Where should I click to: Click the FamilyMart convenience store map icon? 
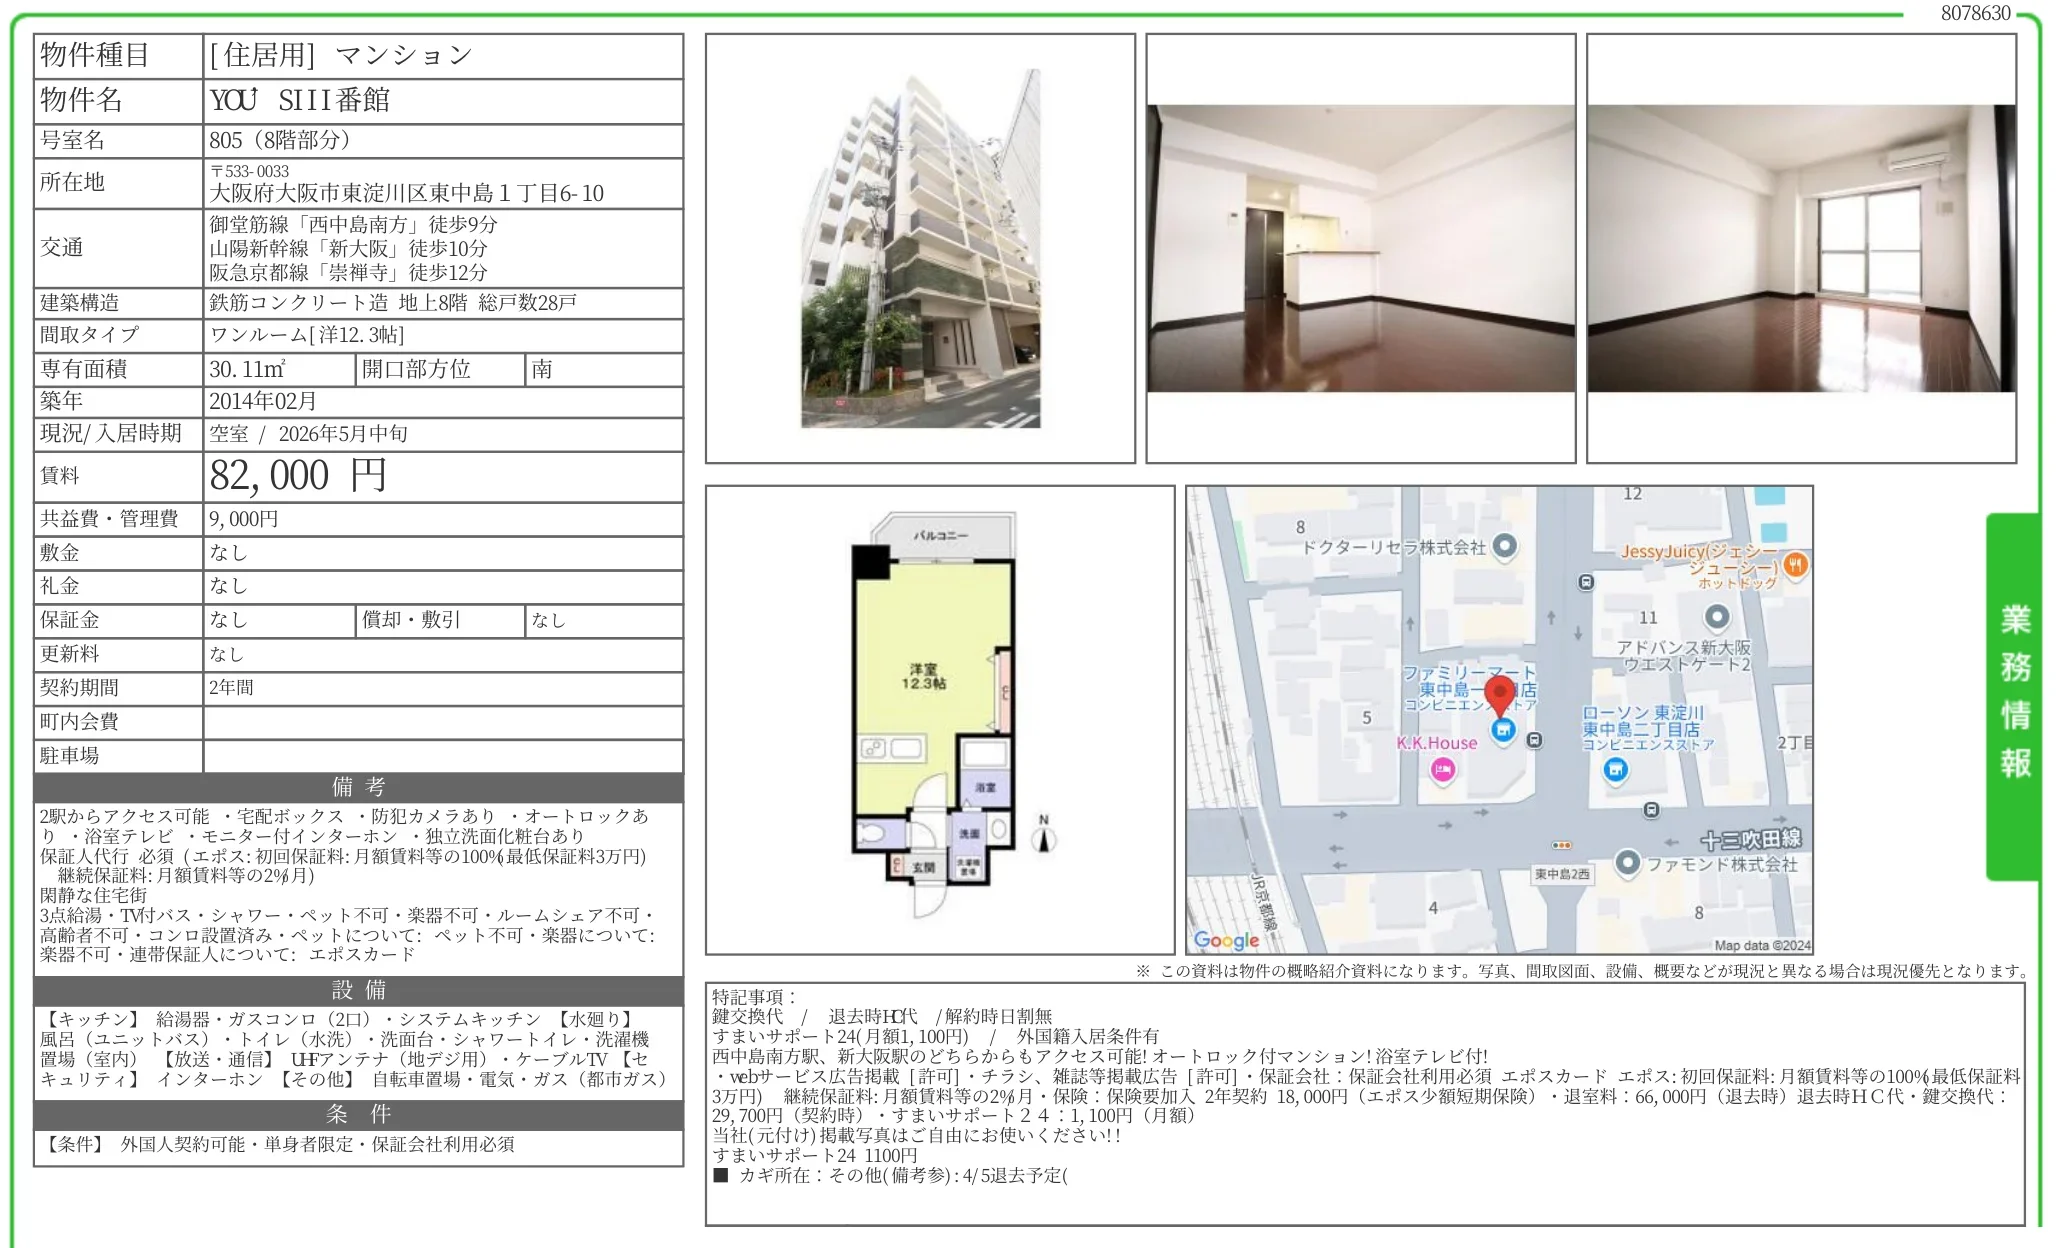(1503, 729)
